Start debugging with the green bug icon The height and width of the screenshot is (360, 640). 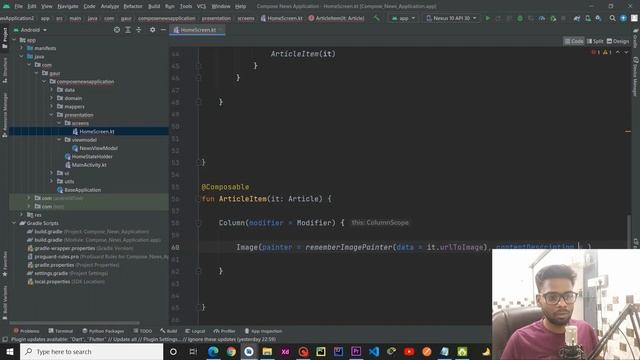point(520,18)
